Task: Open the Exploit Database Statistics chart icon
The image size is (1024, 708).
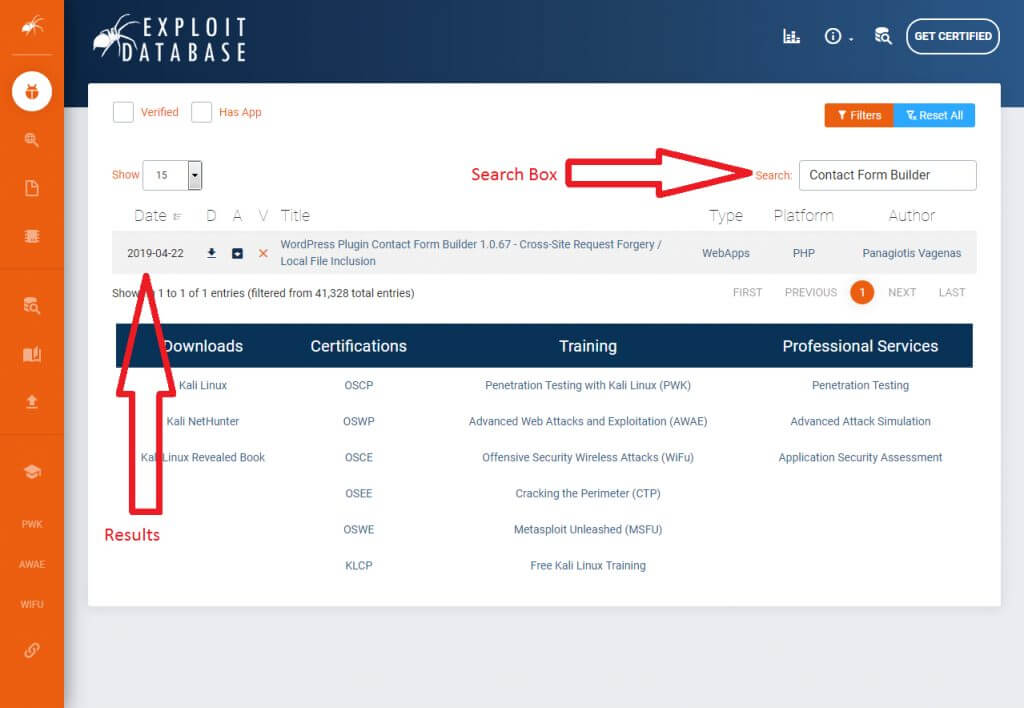Action: point(791,36)
